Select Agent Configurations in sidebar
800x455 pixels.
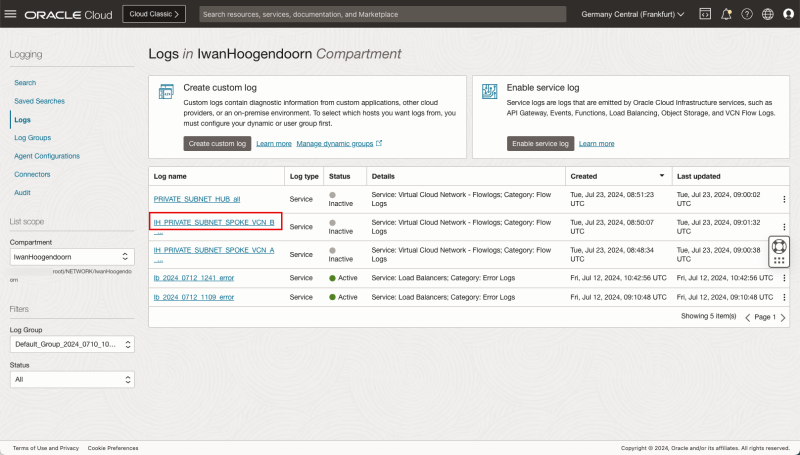47,156
